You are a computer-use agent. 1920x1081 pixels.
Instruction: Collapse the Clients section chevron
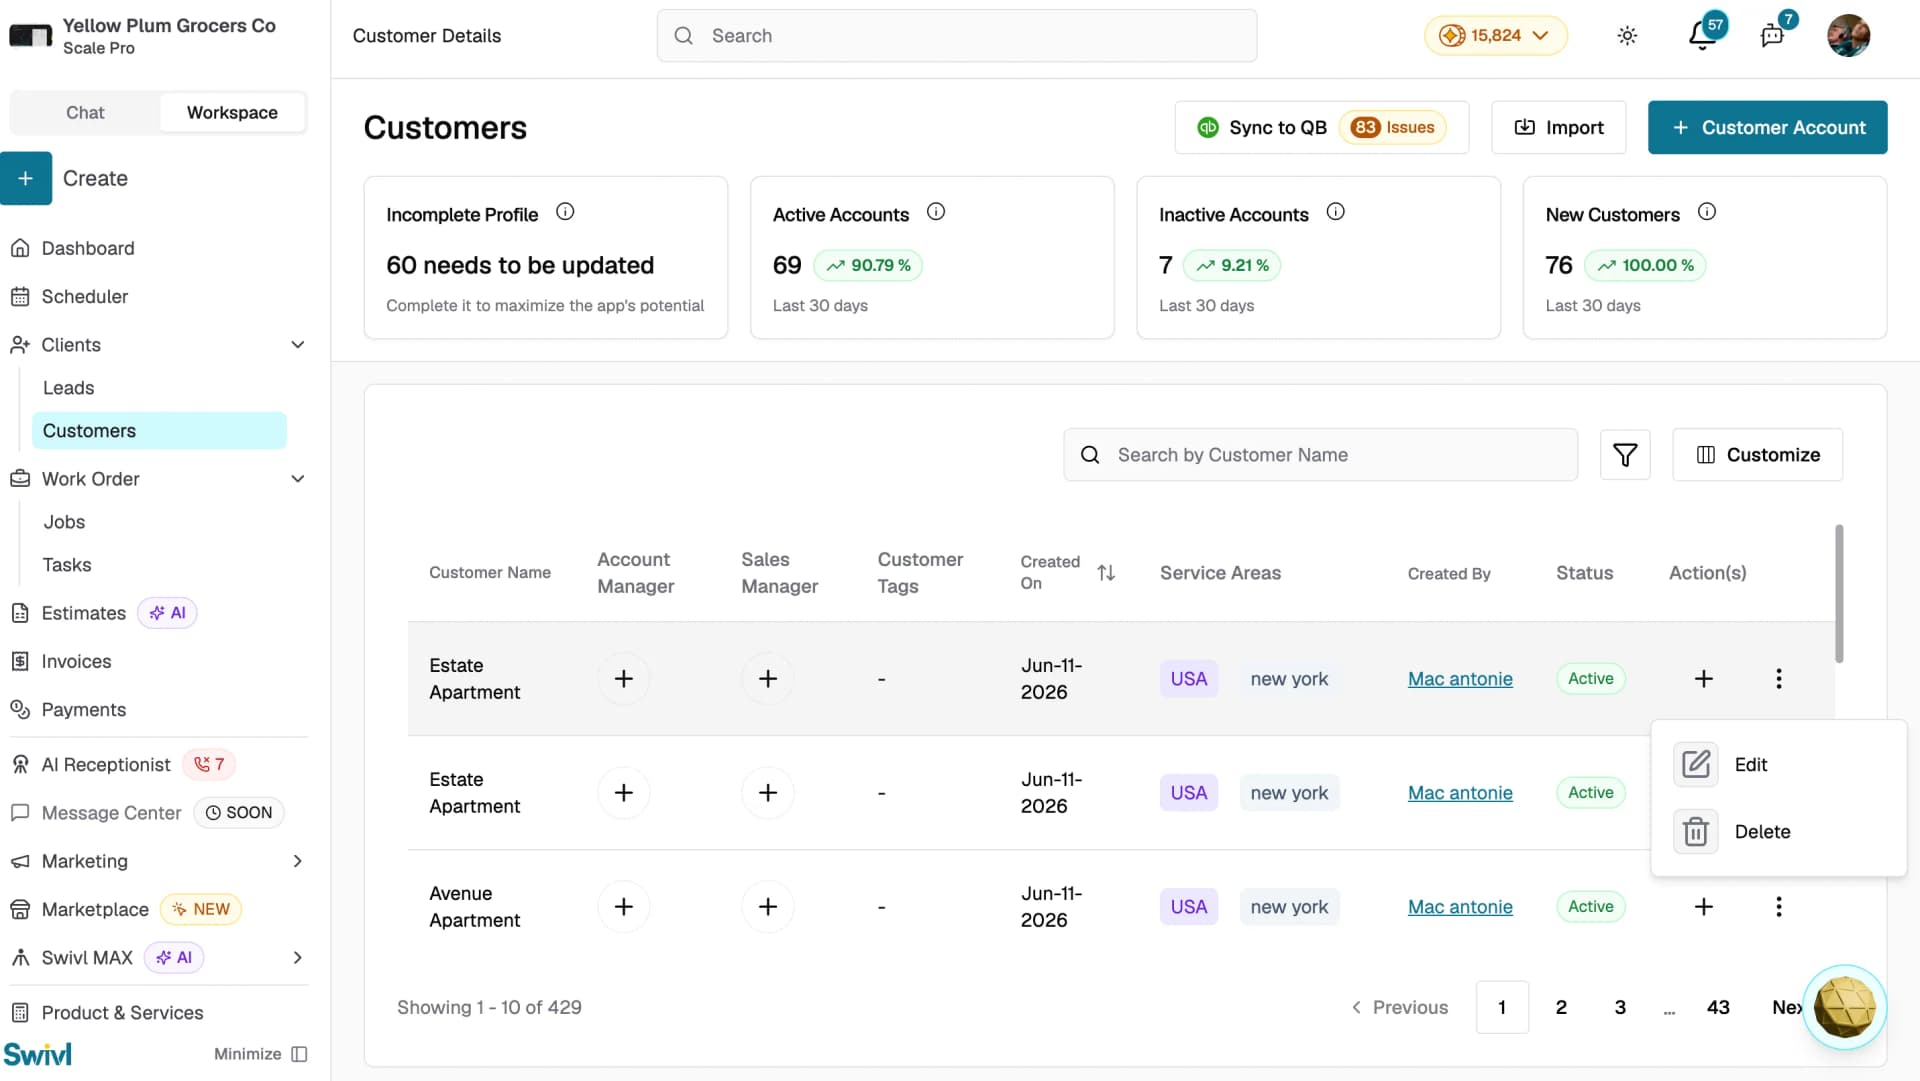coord(297,345)
